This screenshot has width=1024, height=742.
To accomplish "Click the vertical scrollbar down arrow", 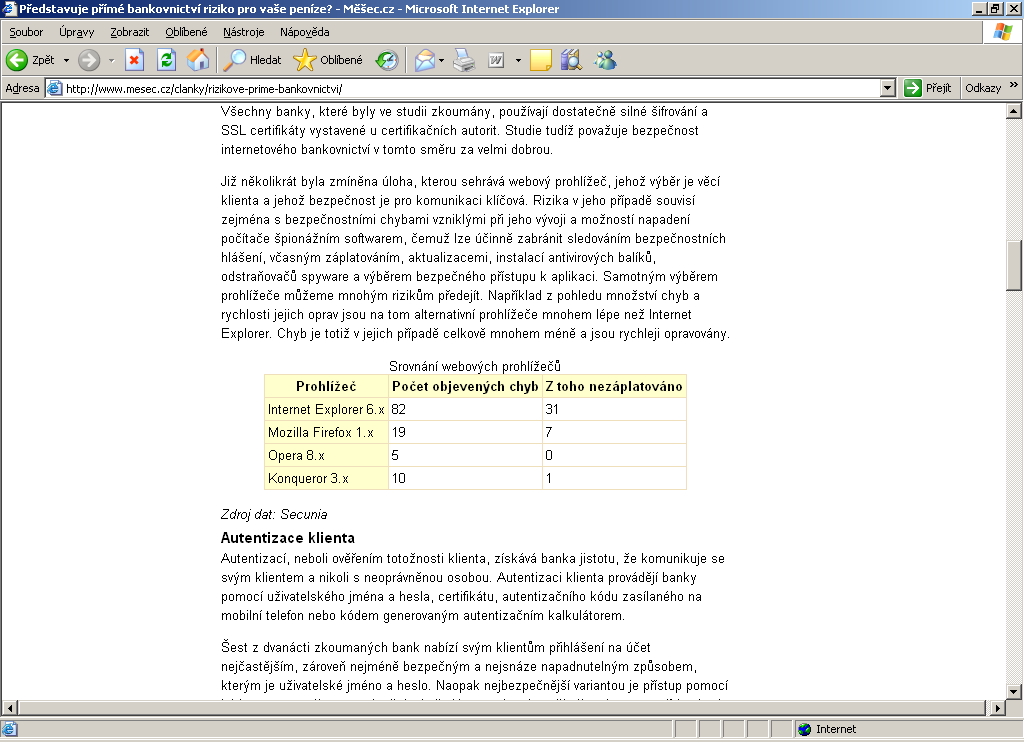I will click(1014, 691).
